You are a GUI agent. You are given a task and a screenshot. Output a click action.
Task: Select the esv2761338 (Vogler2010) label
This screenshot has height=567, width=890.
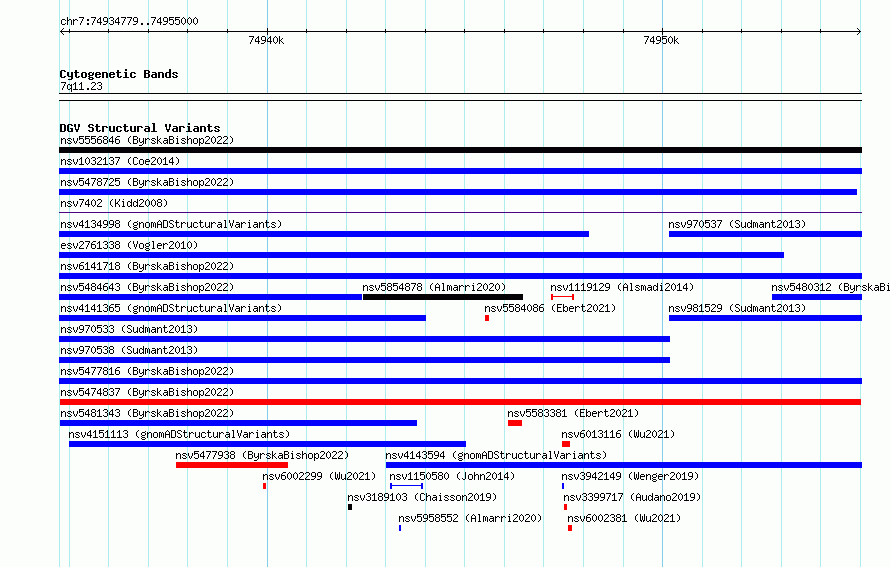[x=129, y=245]
